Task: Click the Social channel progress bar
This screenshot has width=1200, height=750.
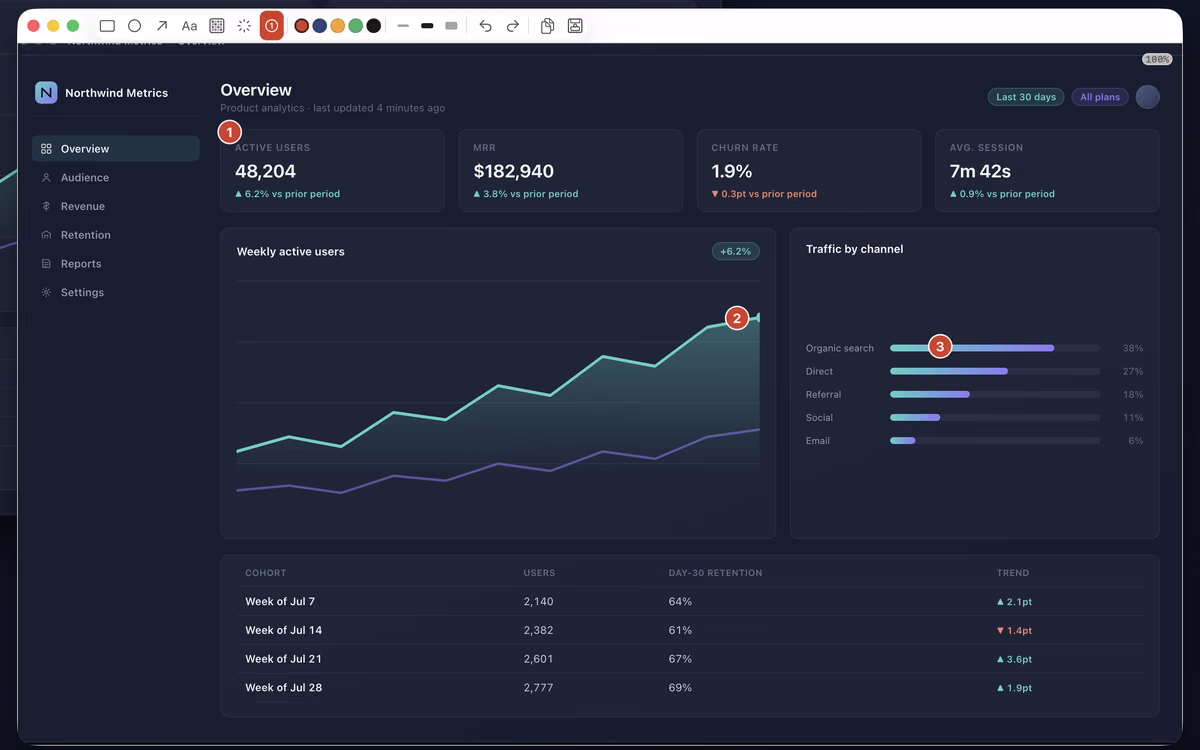Action: pos(995,417)
